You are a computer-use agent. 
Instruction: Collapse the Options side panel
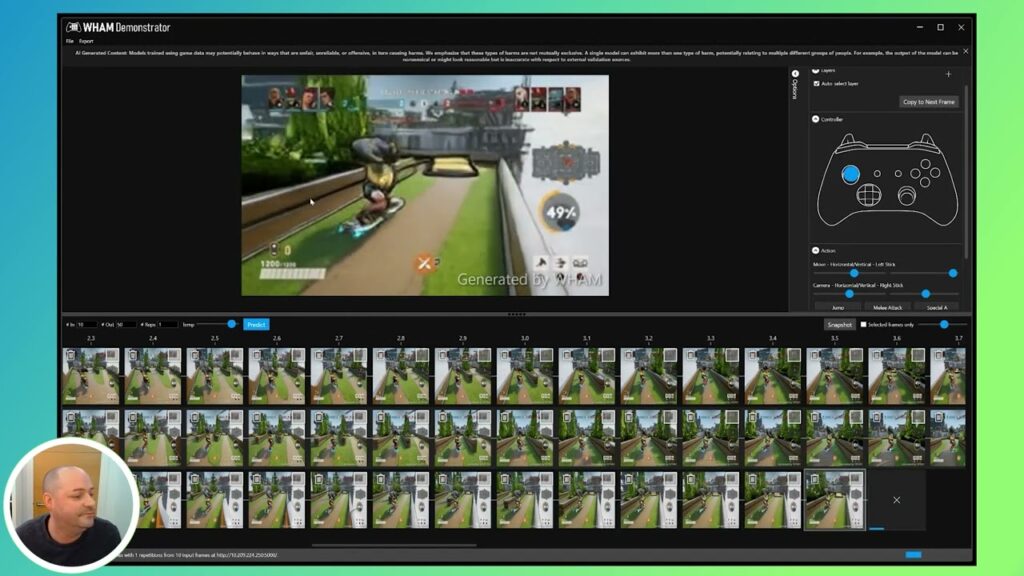point(795,74)
